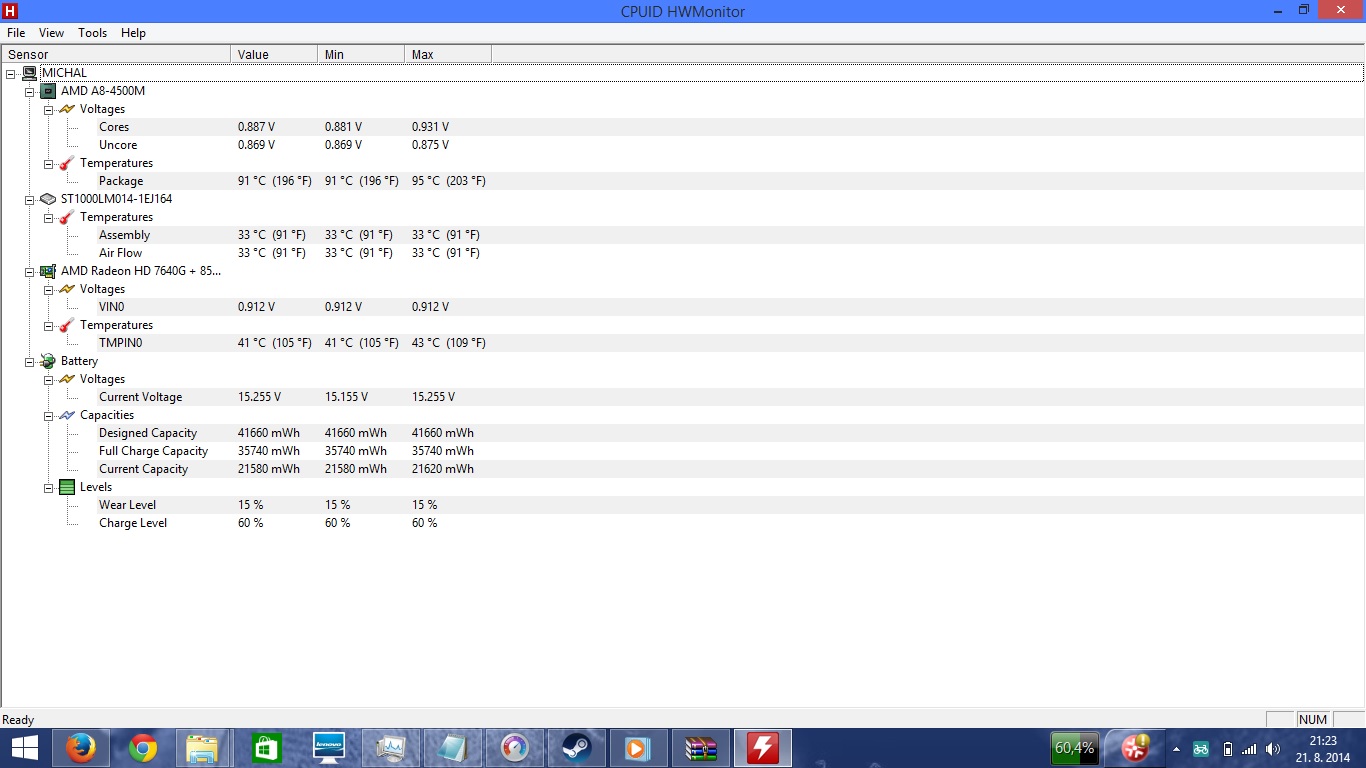Click the AMD A8-4500M processor chip icon

coord(48,91)
